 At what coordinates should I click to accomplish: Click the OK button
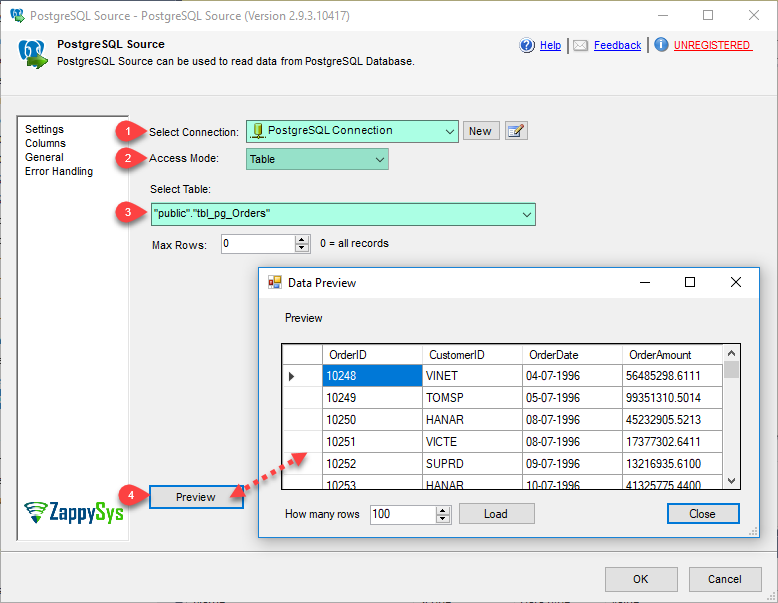point(641,579)
